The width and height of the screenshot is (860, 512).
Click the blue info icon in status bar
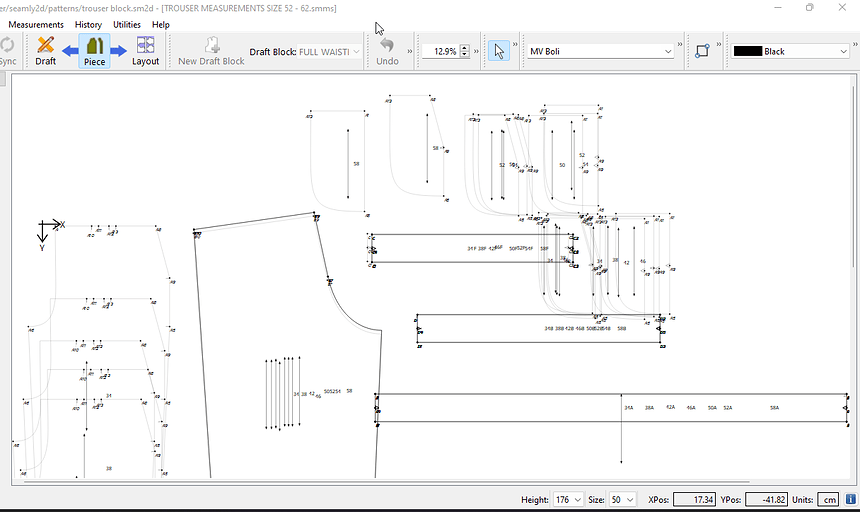click(x=850, y=499)
